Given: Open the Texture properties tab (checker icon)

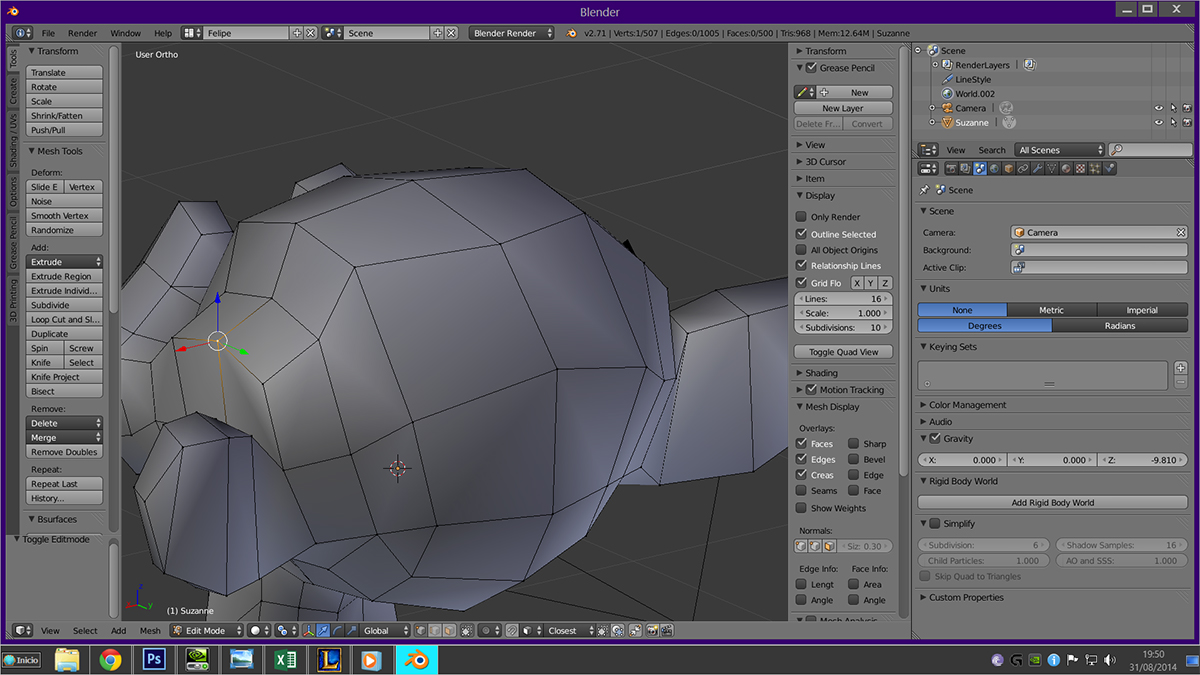Looking at the screenshot, I should [x=1080, y=169].
